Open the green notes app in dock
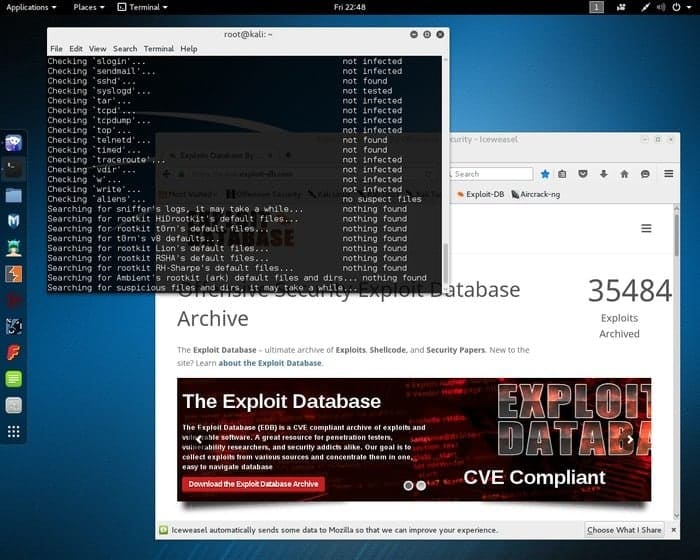 pos(13,379)
